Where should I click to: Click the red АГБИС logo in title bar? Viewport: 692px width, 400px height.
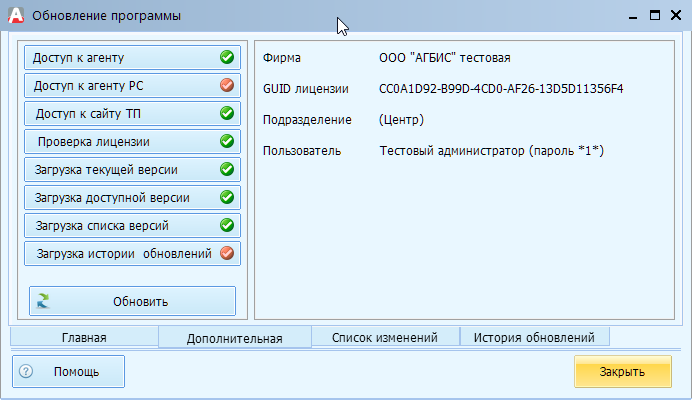16,15
